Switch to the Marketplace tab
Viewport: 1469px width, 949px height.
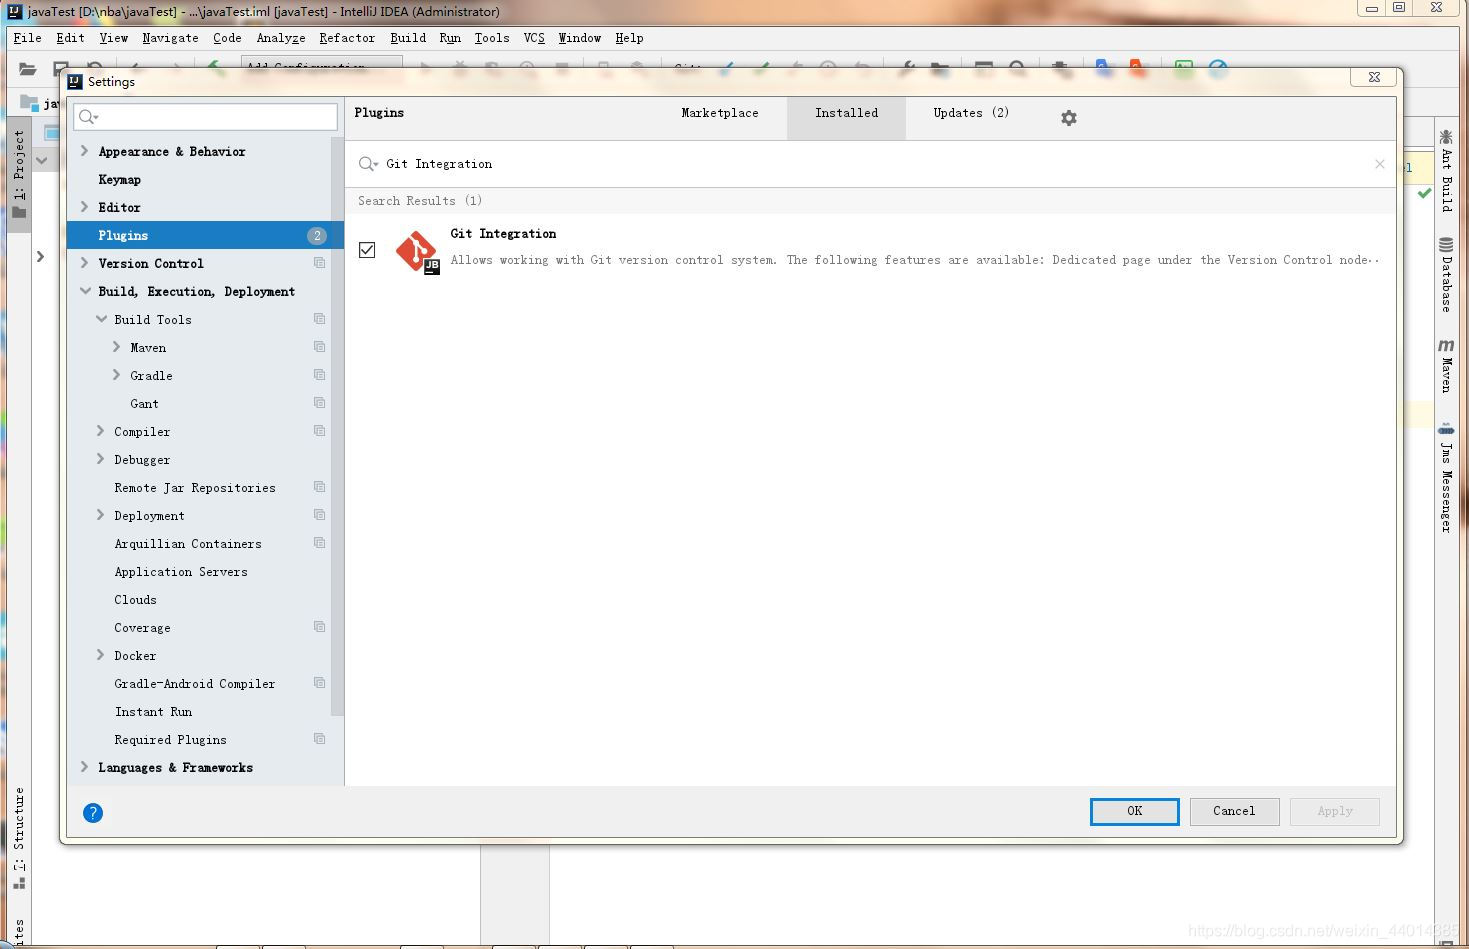point(720,113)
